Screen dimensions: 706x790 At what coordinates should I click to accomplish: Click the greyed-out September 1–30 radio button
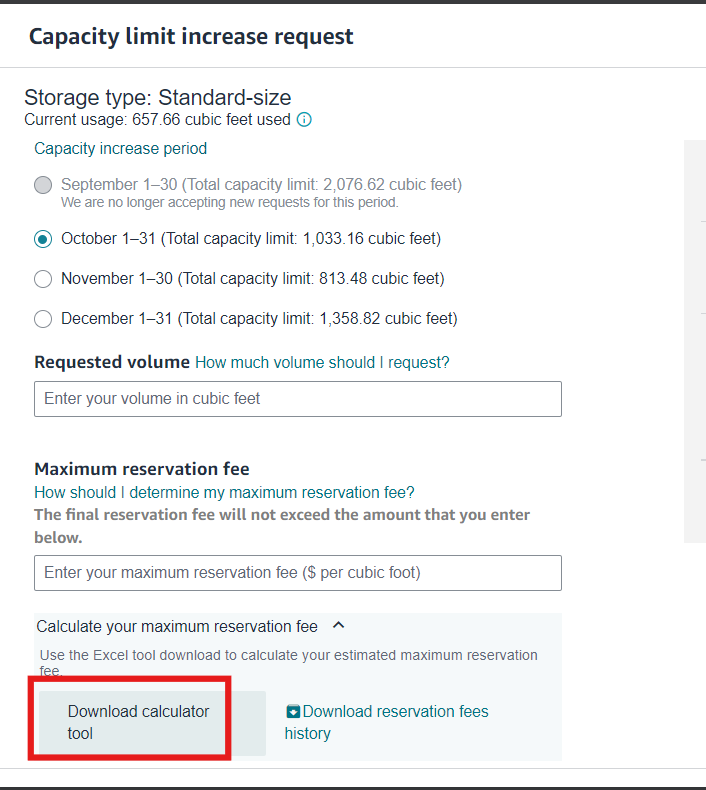pyautogui.click(x=42, y=185)
